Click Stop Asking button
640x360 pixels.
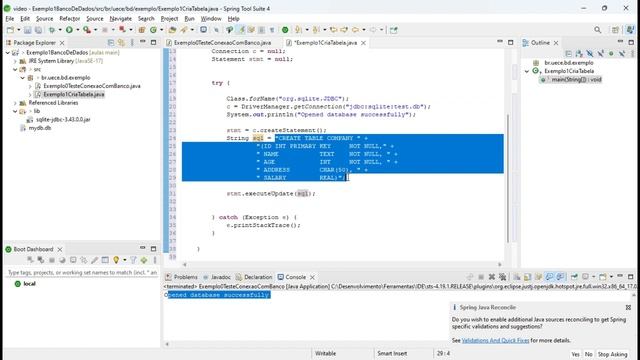(x=612, y=354)
